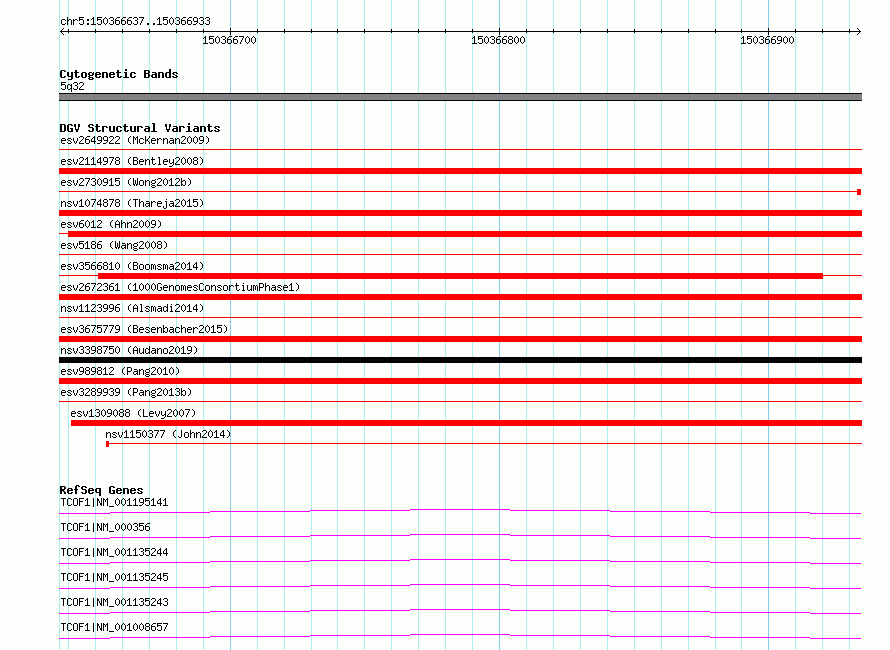
Task: Select the magenta intron line of NM_001008657
Action: point(460,635)
